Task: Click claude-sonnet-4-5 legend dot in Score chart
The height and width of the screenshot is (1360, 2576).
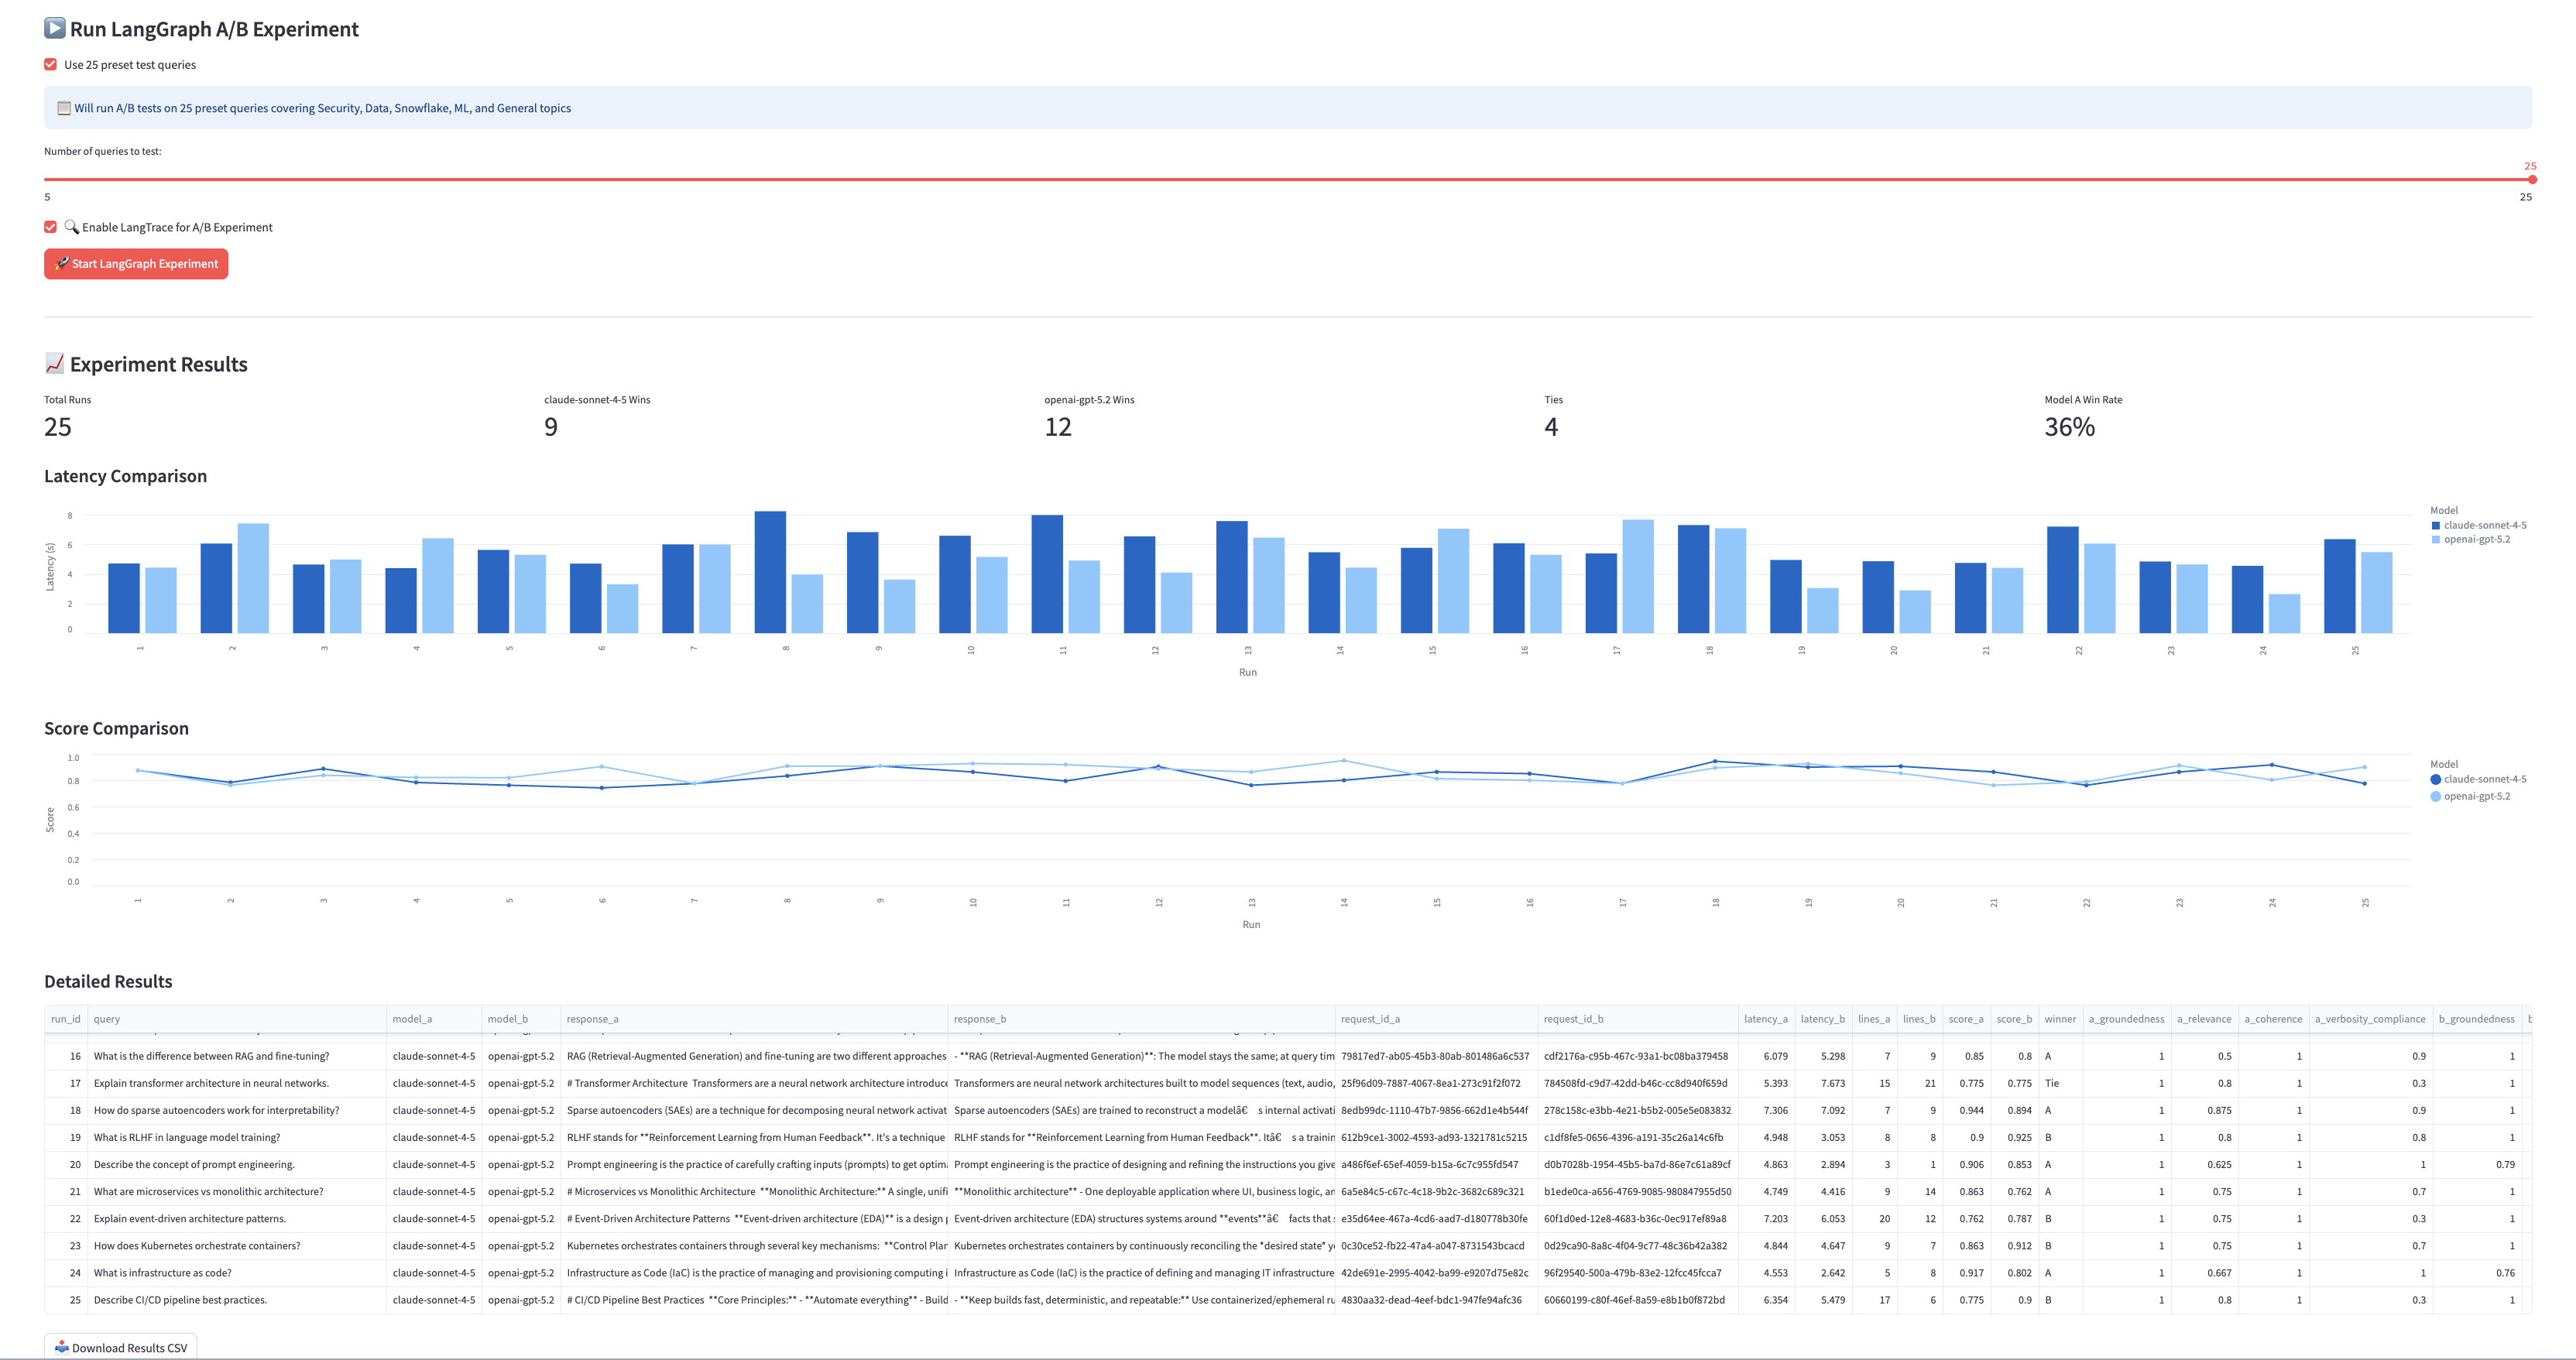Action: click(x=2436, y=779)
